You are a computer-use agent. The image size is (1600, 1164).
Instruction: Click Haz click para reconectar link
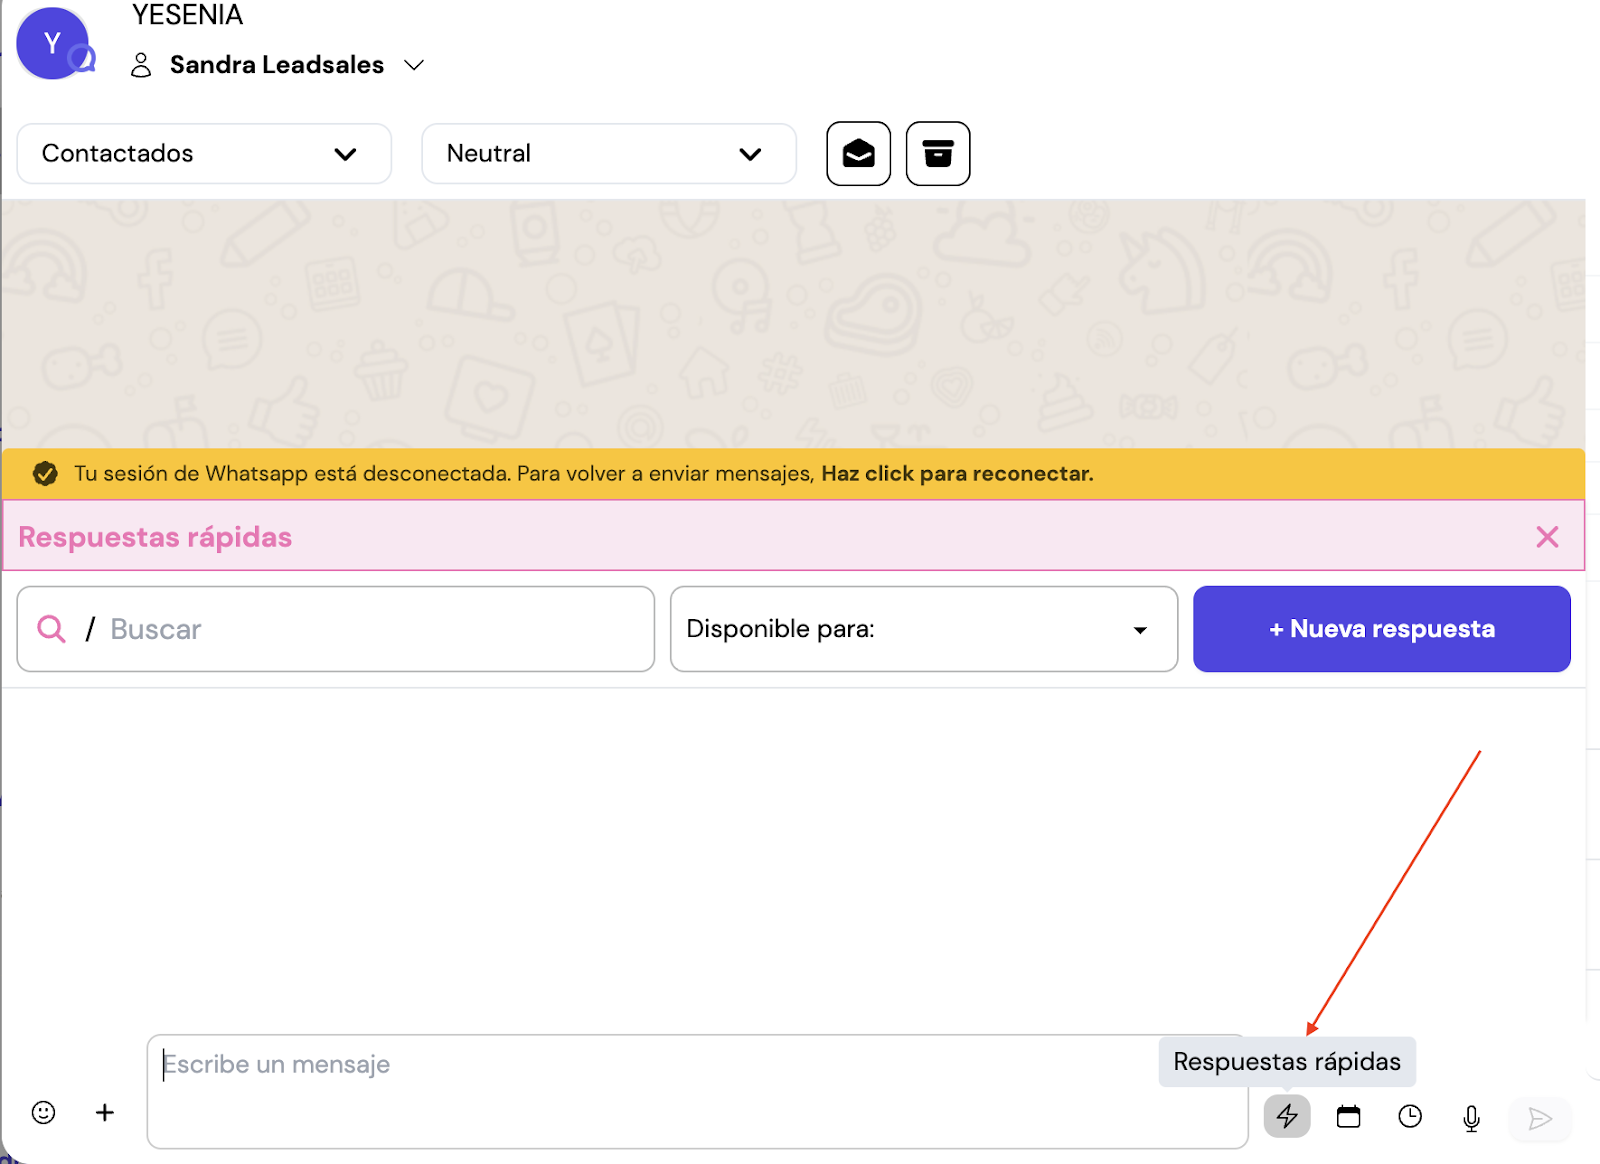[957, 474]
